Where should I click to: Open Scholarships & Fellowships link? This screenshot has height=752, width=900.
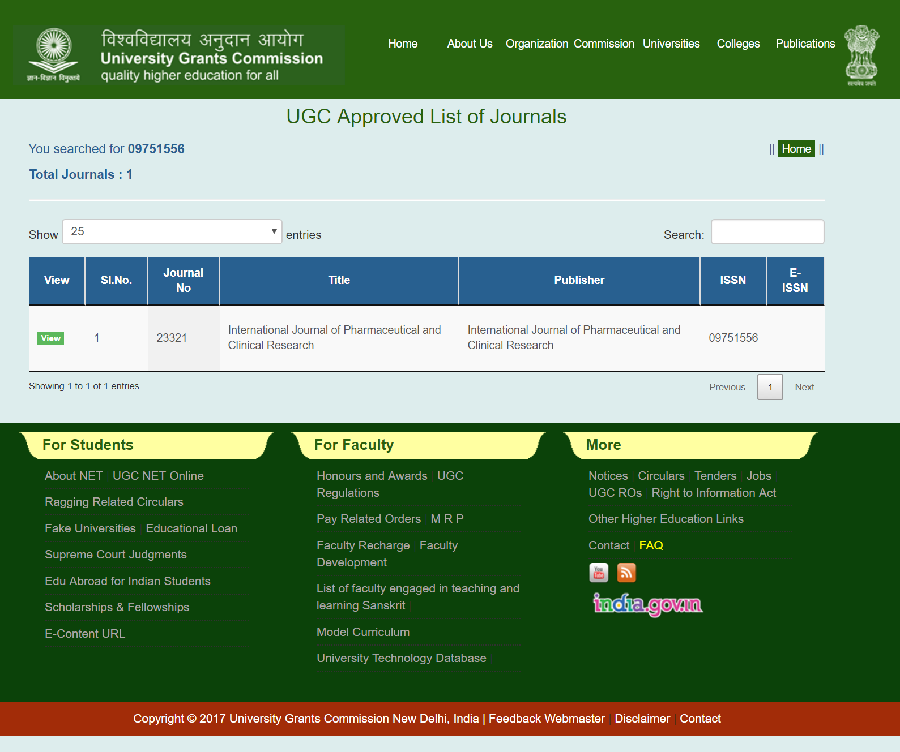117,607
